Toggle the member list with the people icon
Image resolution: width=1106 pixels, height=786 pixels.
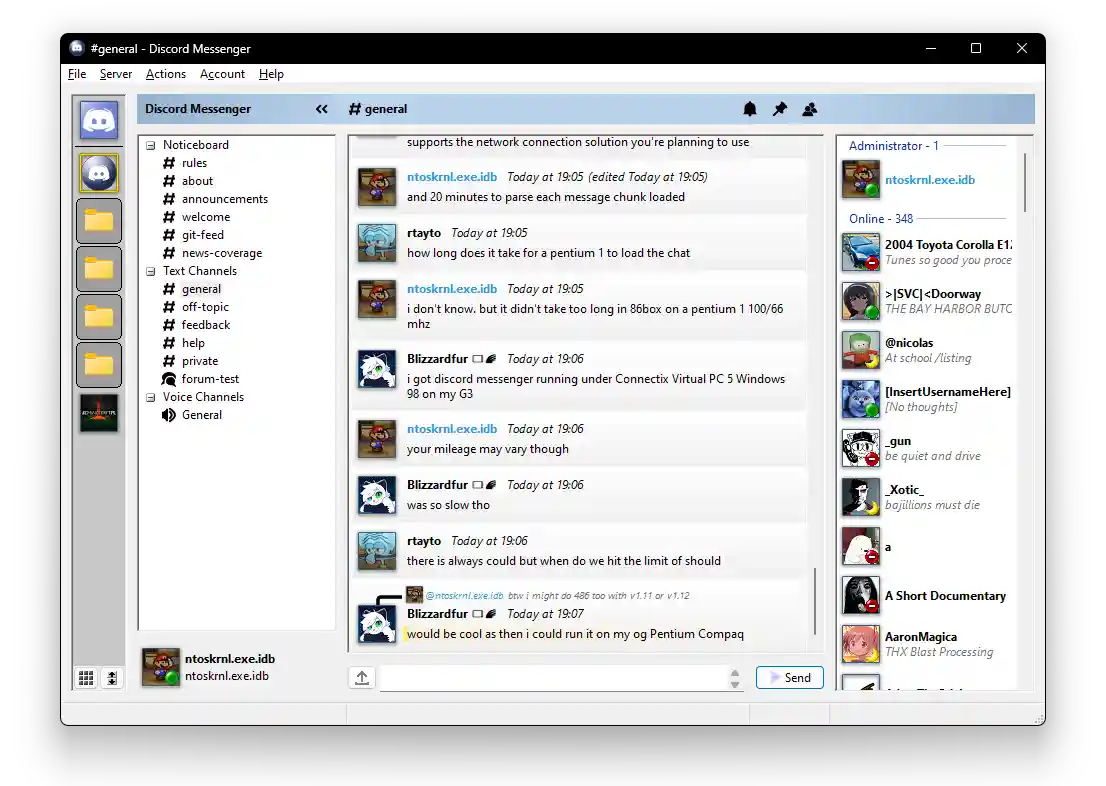[x=809, y=109]
